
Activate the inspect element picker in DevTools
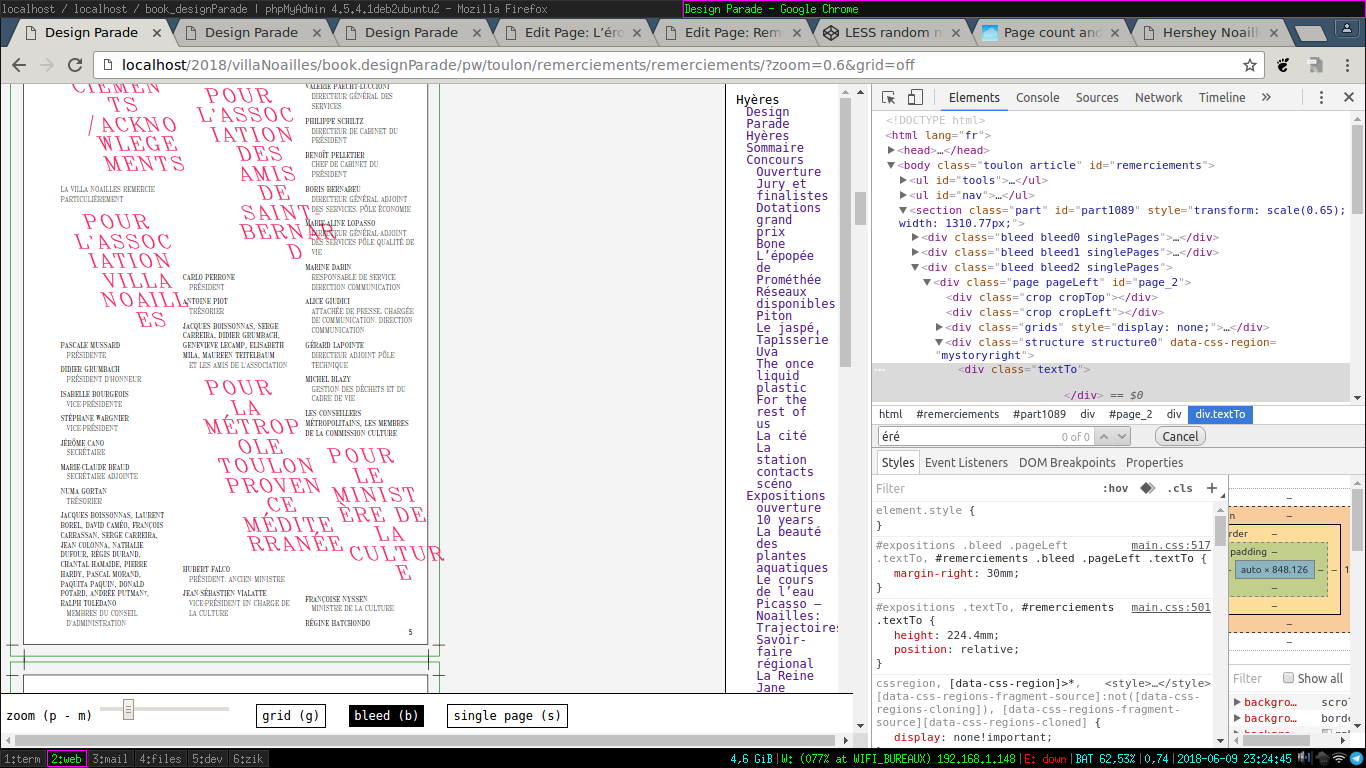(889, 98)
